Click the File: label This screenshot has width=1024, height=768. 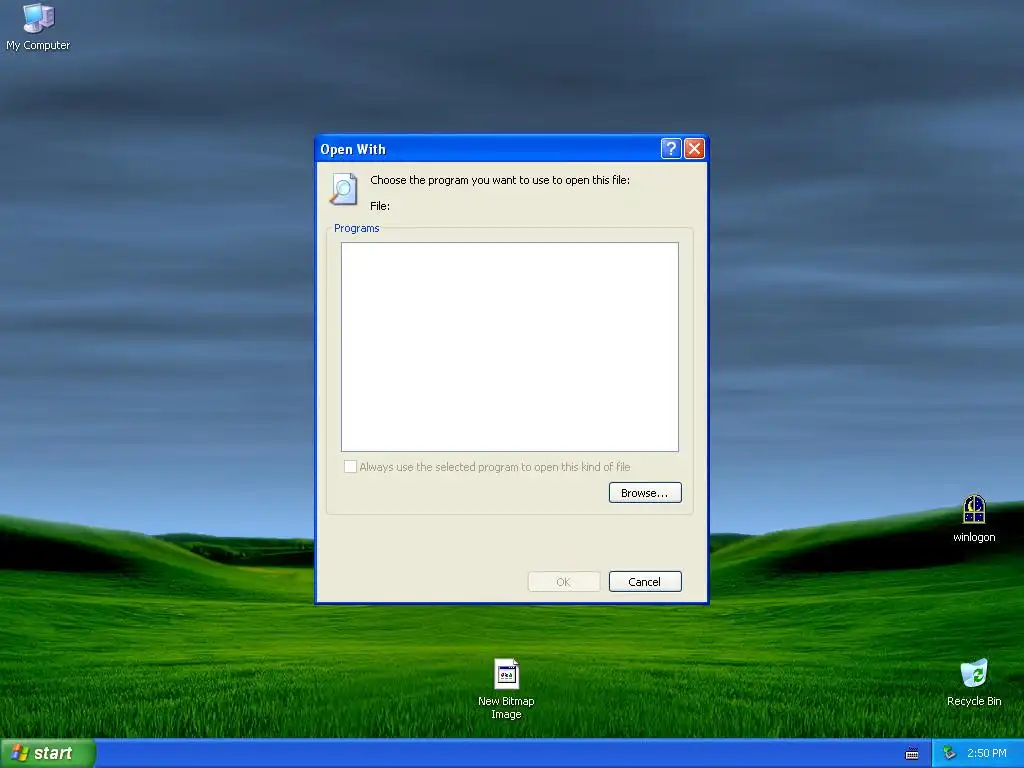[x=380, y=206]
